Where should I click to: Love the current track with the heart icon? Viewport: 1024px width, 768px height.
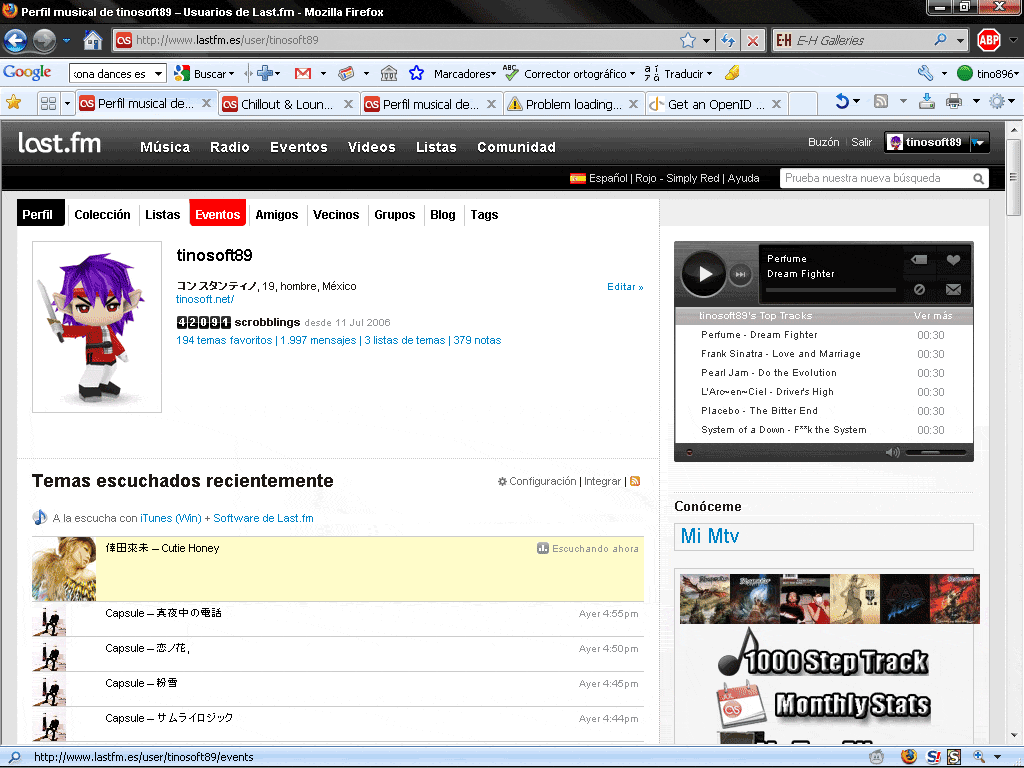click(x=951, y=261)
